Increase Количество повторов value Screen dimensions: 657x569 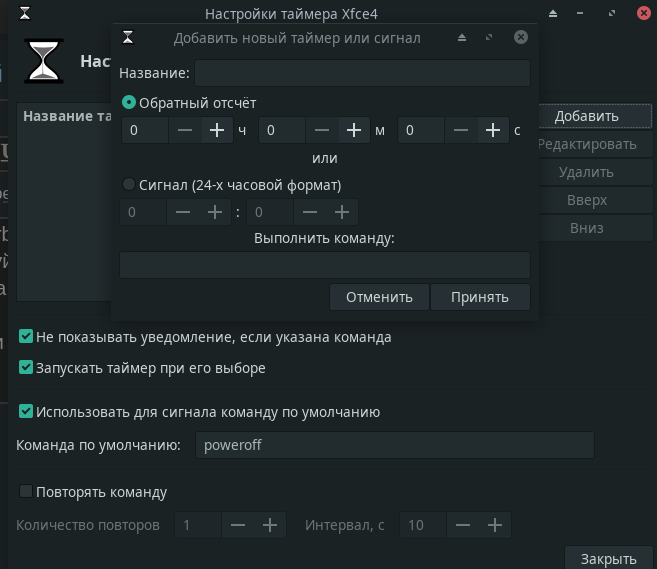point(270,525)
